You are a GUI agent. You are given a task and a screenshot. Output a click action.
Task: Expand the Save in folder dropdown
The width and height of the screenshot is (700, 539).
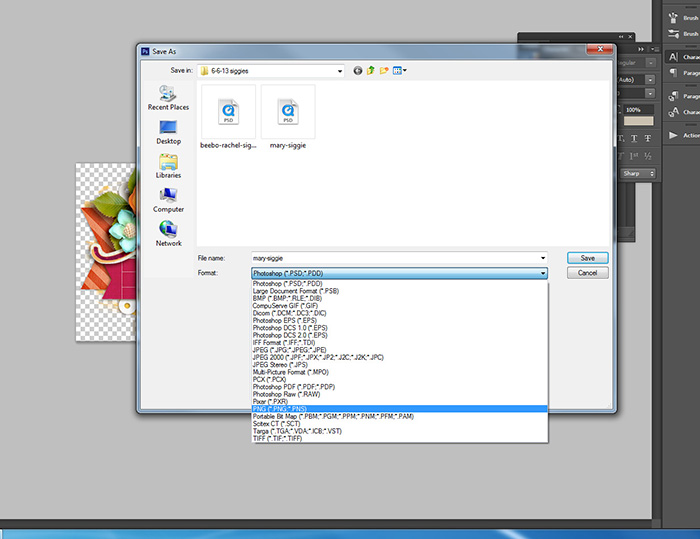[x=340, y=71]
